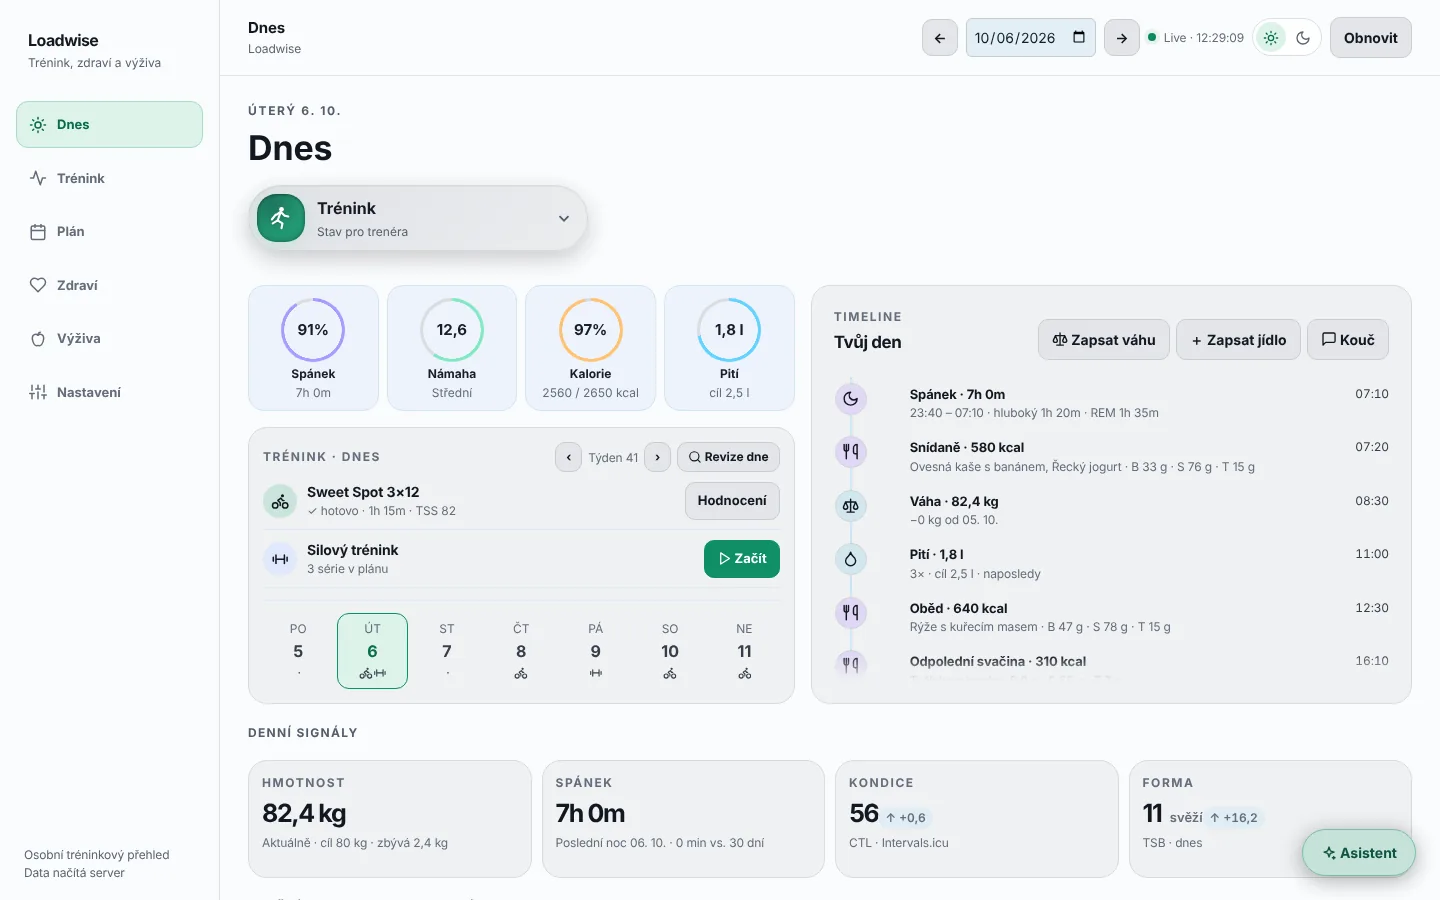Viewport: 1440px width, 900px height.
Task: Open the Spánek 91% ring card
Action: coord(313,348)
